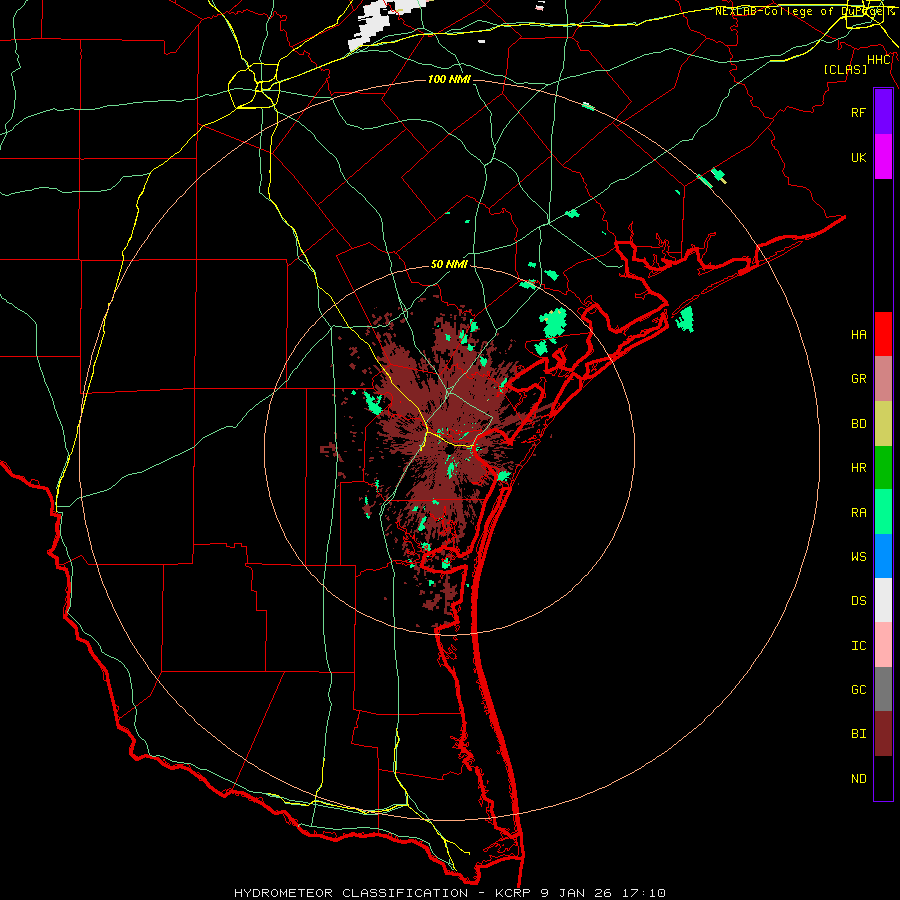Viewport: 900px width, 900px height.
Task: Click the UK legend label
Action: pos(859,157)
